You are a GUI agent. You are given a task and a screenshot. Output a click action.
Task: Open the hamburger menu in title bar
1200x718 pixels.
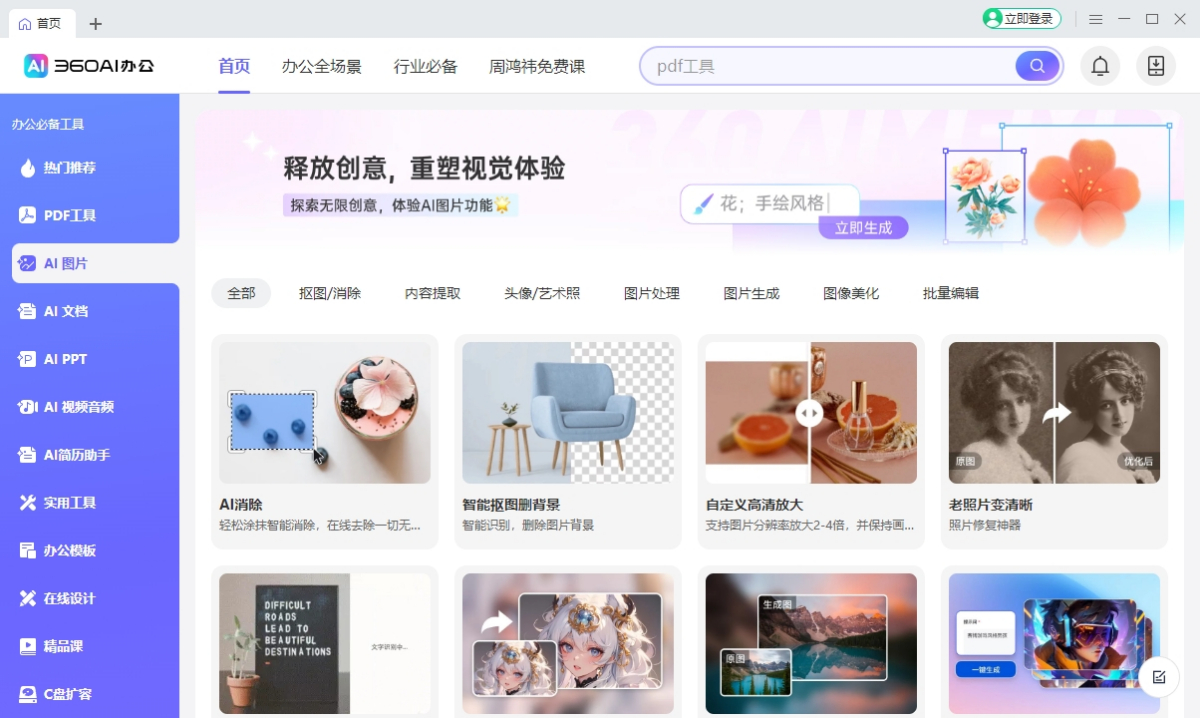tap(1096, 18)
